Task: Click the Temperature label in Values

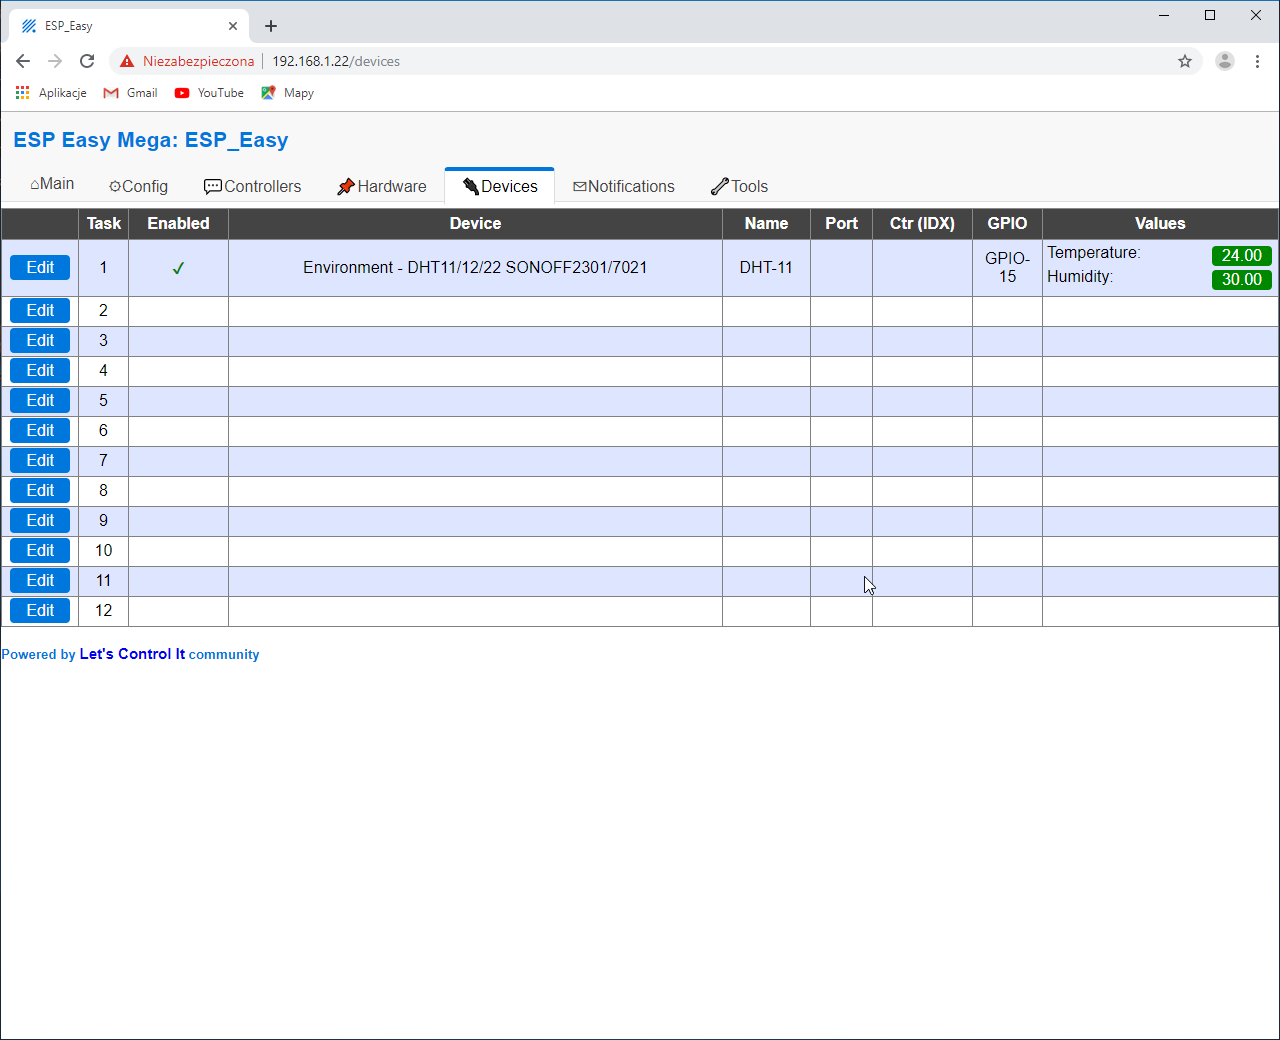Action: coord(1093,253)
